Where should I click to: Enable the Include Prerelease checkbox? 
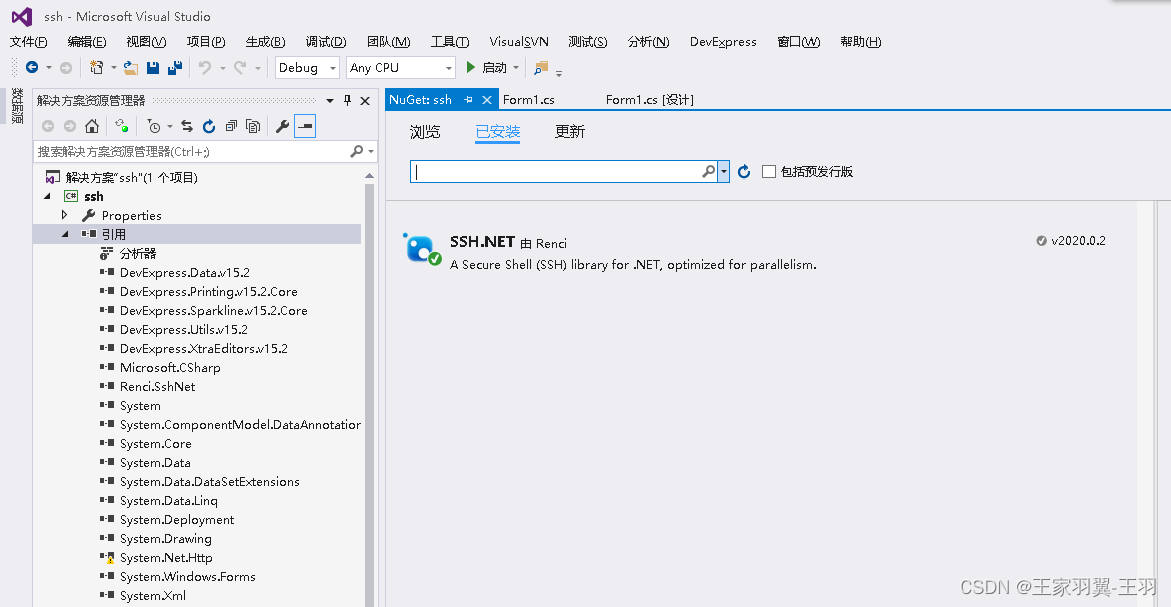[768, 172]
